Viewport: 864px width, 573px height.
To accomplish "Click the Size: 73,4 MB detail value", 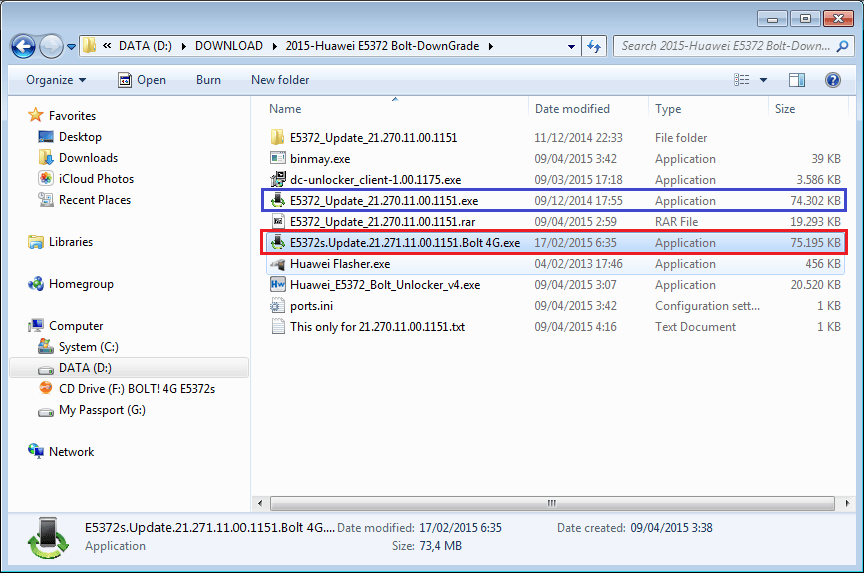I will click(x=440, y=545).
